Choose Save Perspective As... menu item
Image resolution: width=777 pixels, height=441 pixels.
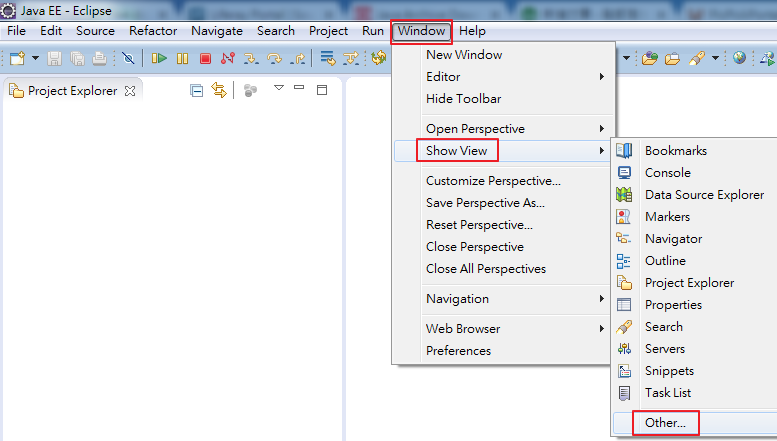coord(503,203)
